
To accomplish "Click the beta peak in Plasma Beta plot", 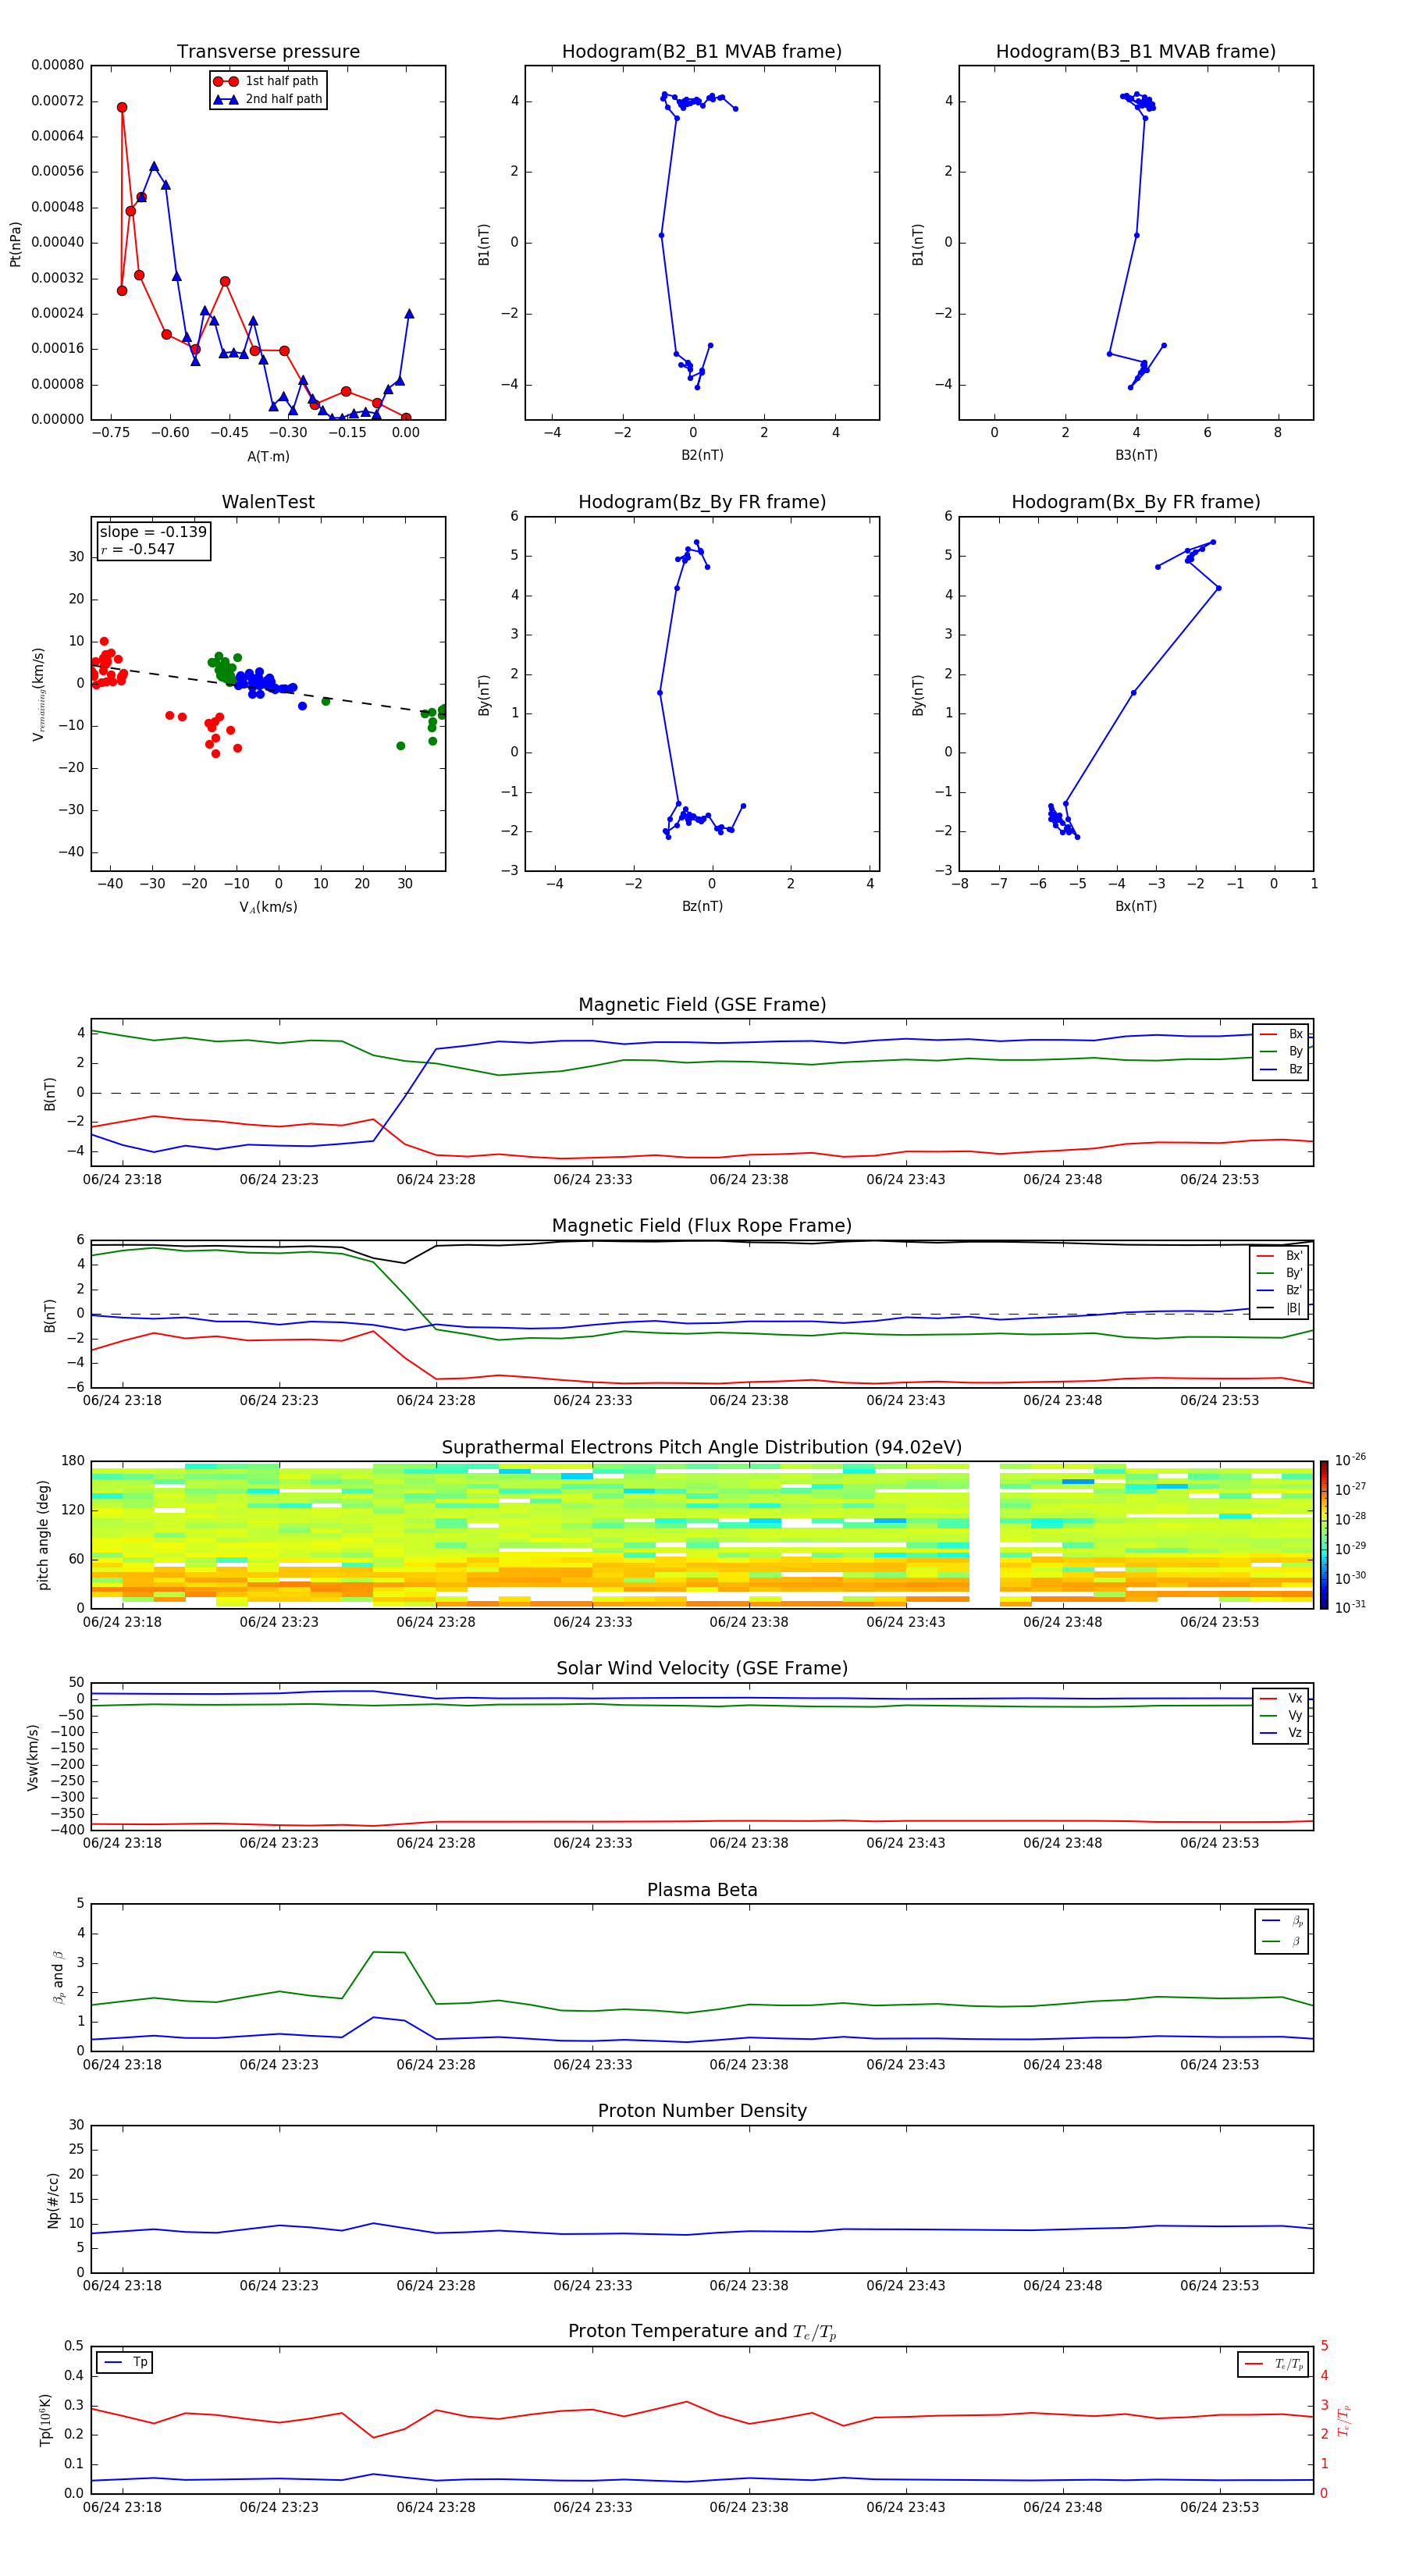I will pyautogui.click(x=388, y=1952).
